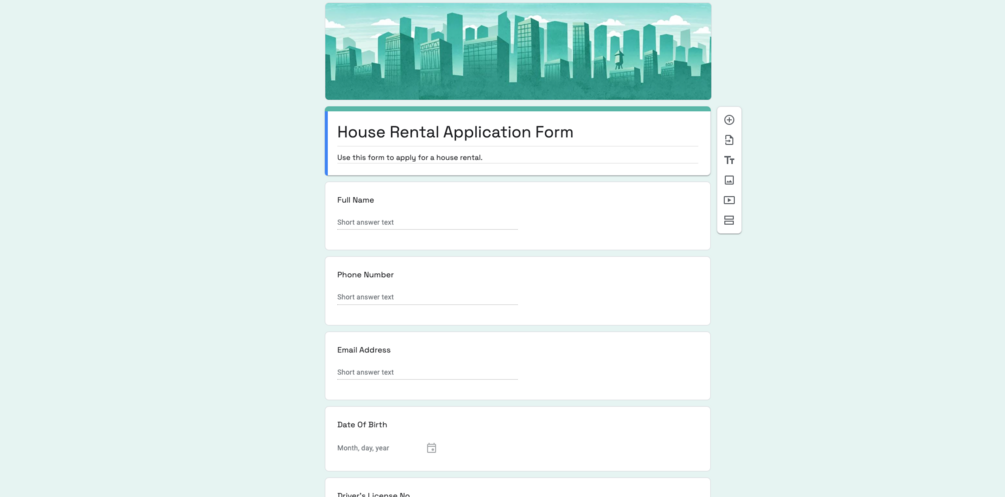Click the Email Address short answer field
Image resolution: width=1005 pixels, height=497 pixels.
coord(428,372)
